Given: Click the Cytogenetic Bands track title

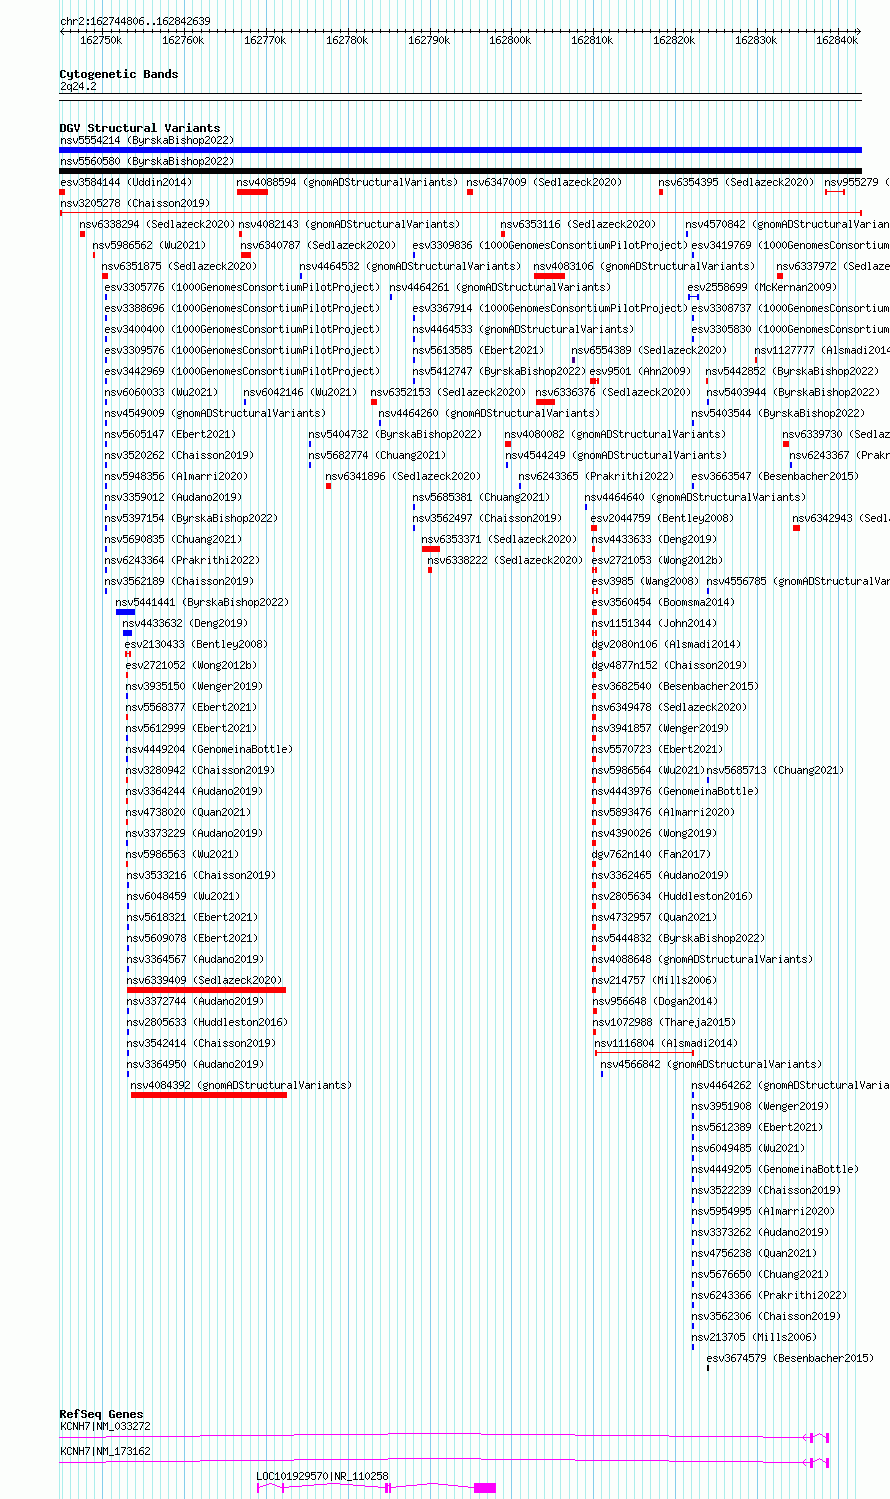Looking at the screenshot, I should tap(118, 74).
